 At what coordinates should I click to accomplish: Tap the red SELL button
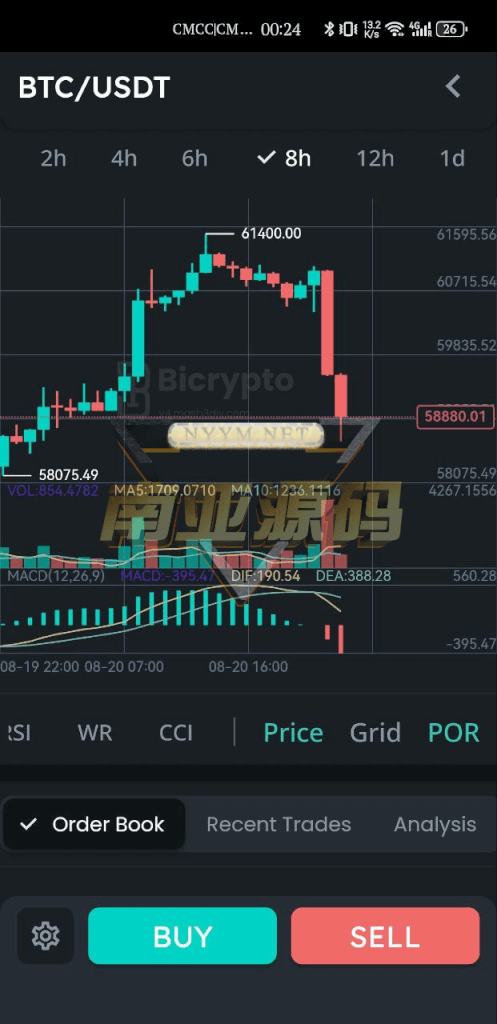pos(385,936)
